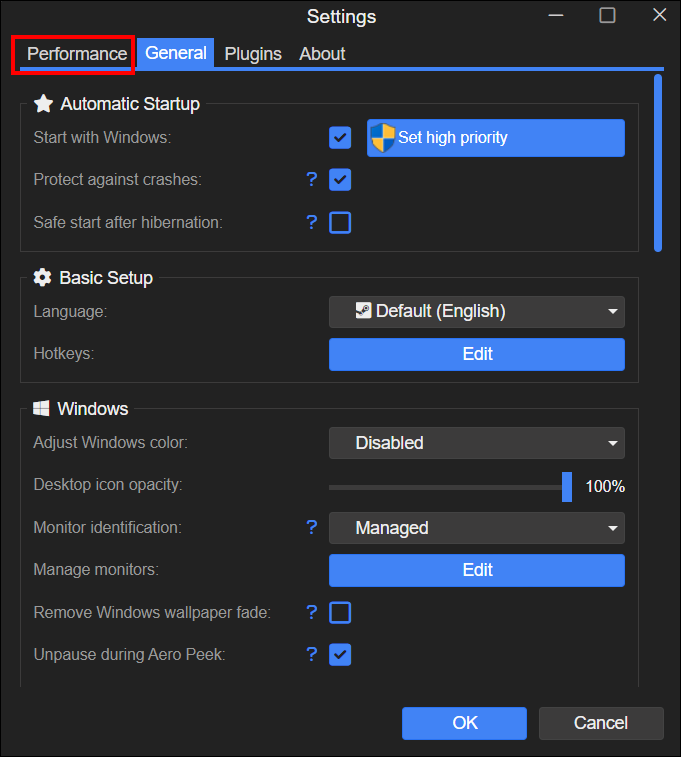Open the Monitor identification Managed dropdown
This screenshot has width=681, height=757.
tap(477, 528)
